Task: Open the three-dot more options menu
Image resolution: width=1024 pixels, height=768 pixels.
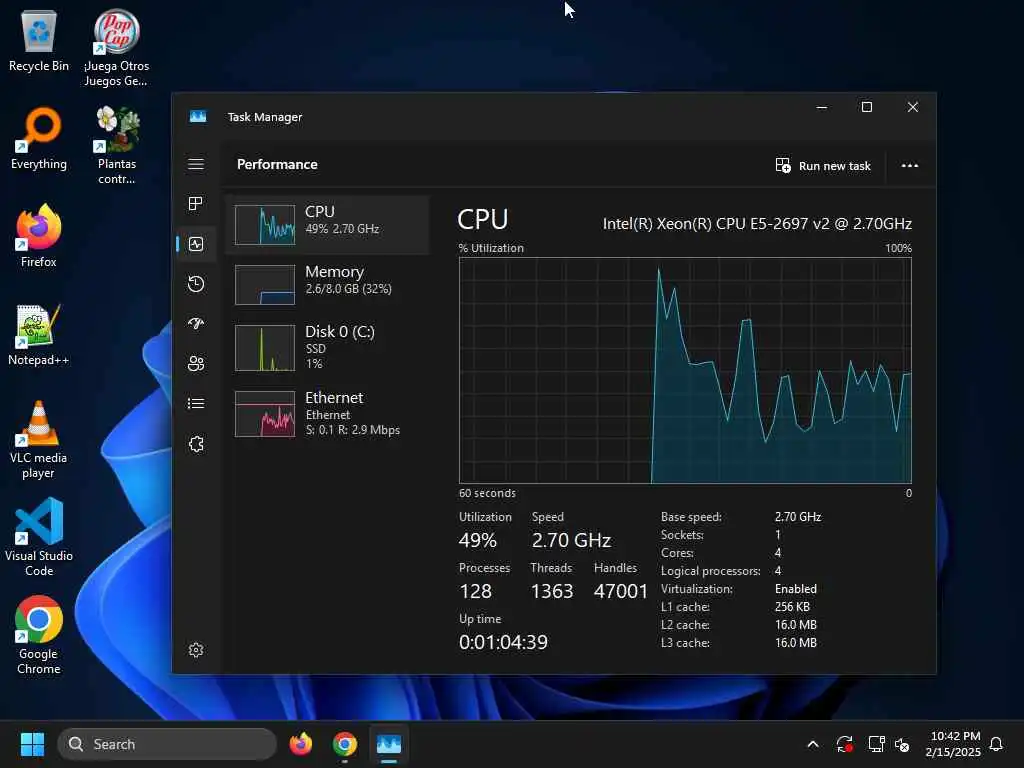Action: tap(910, 165)
